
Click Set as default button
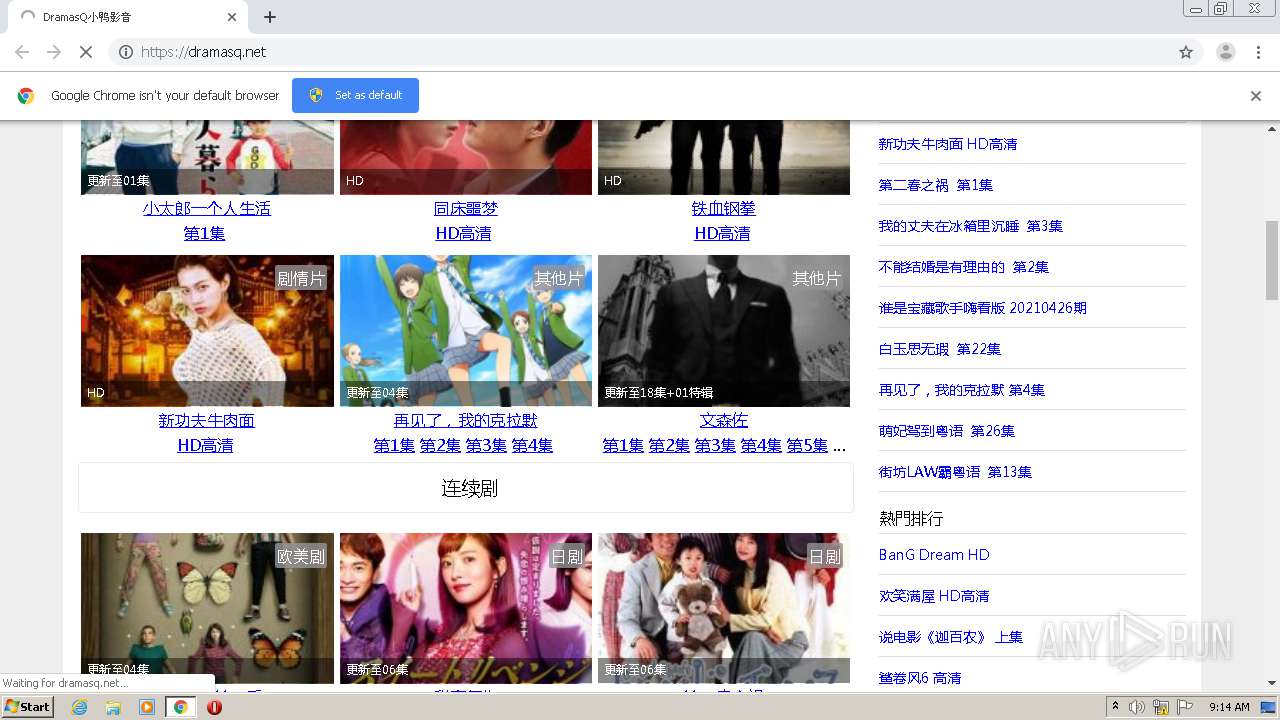tap(355, 95)
